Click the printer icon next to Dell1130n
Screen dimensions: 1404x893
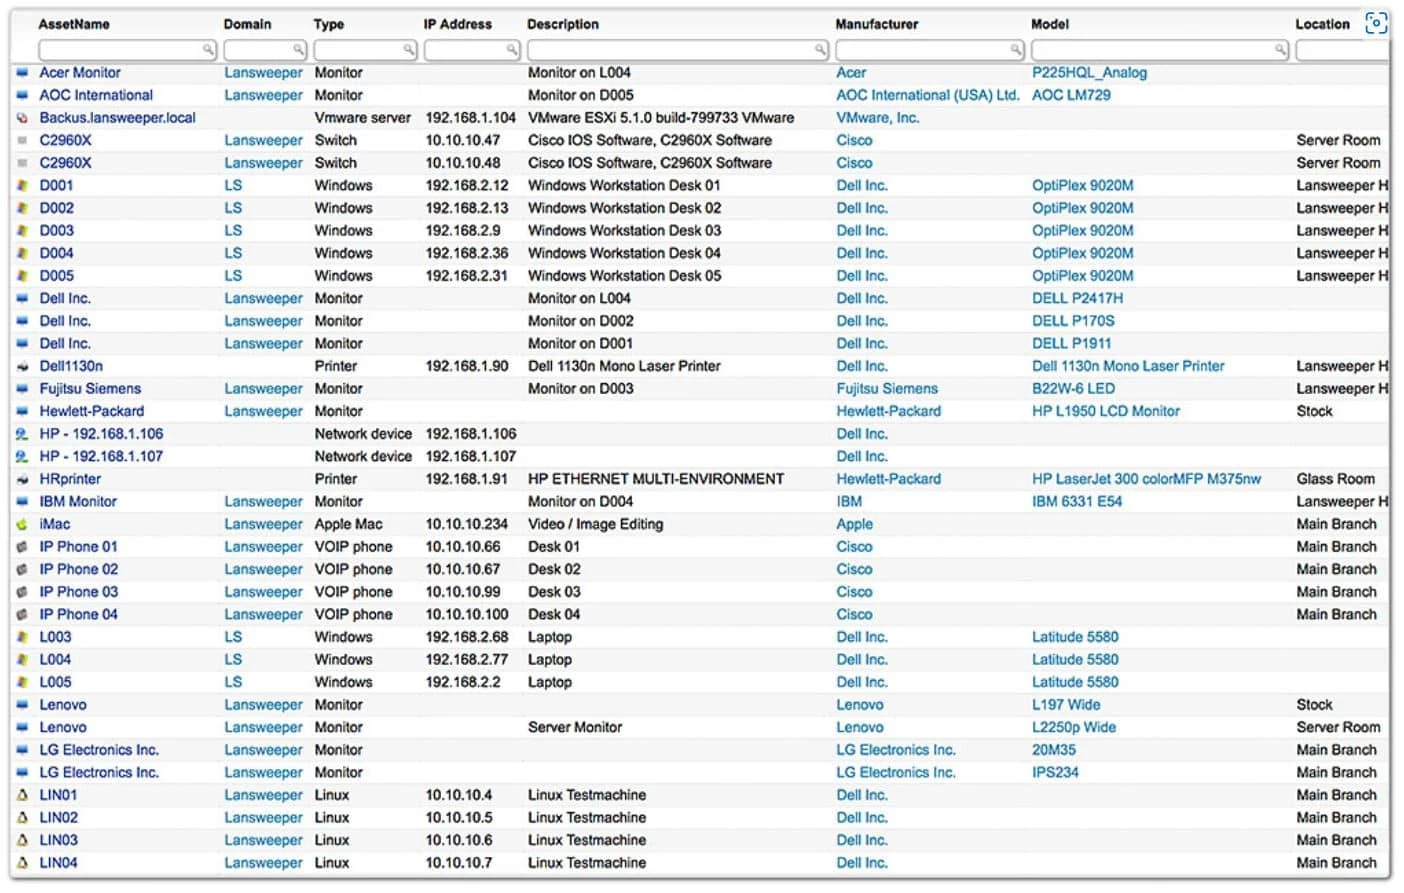[22, 367]
